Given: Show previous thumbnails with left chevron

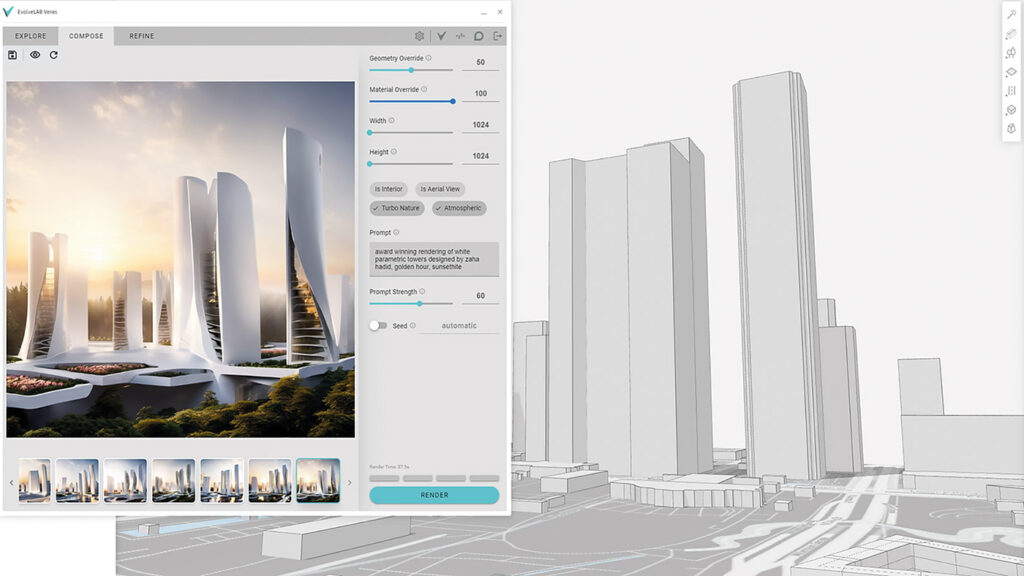Looking at the screenshot, I should (x=11, y=483).
